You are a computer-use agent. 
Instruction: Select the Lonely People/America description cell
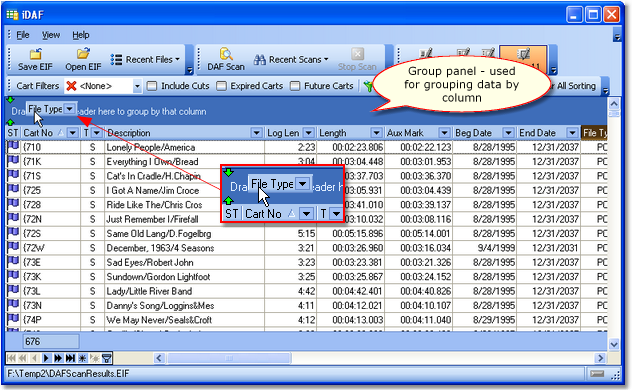185,147
